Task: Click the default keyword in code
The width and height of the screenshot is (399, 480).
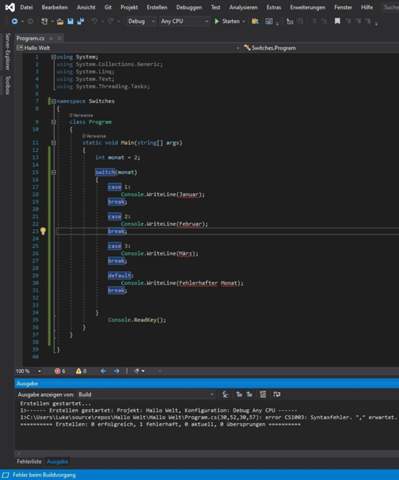Action: (120, 275)
